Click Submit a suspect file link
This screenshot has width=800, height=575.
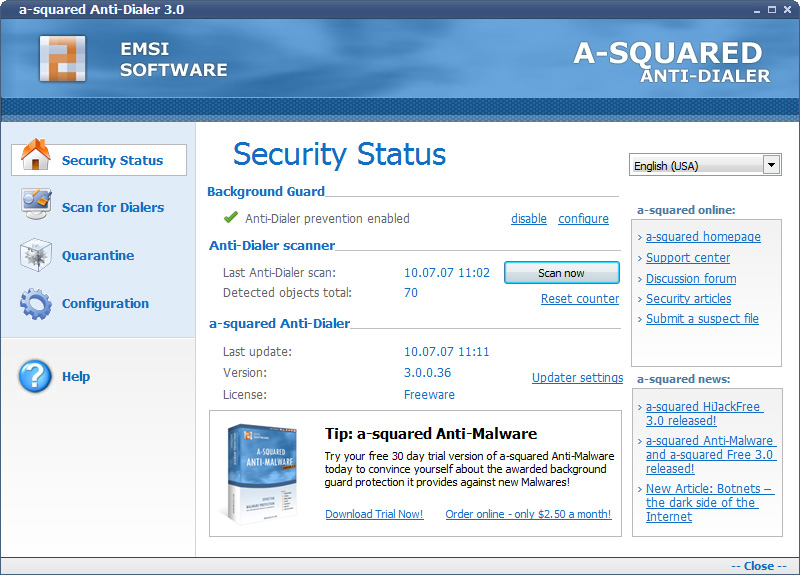pos(702,318)
